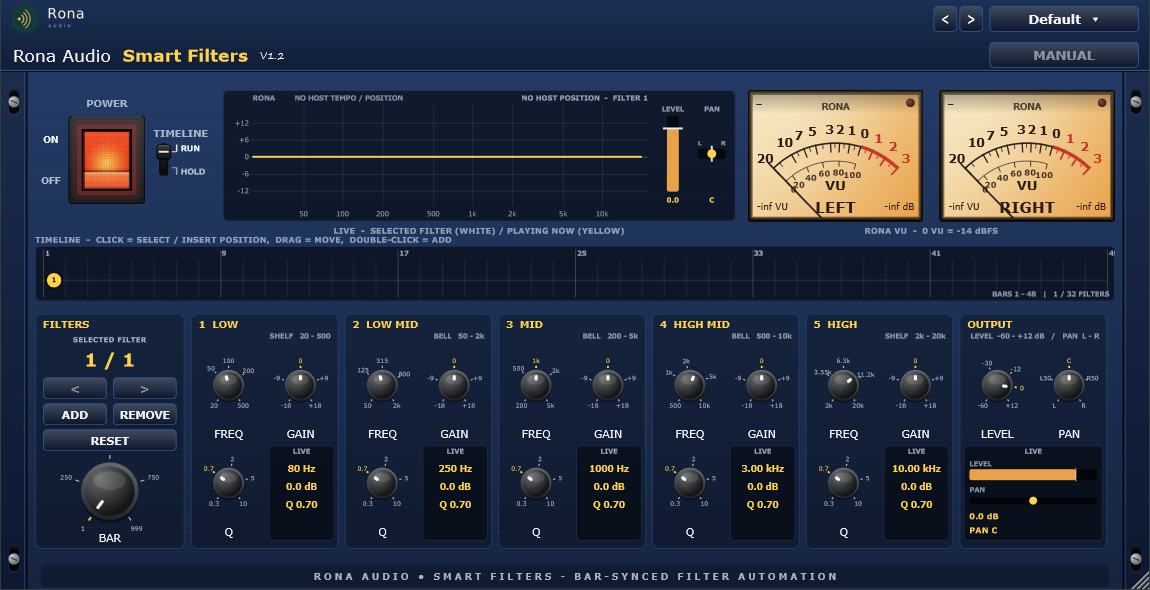Click the ADD filter button
1150x590 pixels.
75,415
